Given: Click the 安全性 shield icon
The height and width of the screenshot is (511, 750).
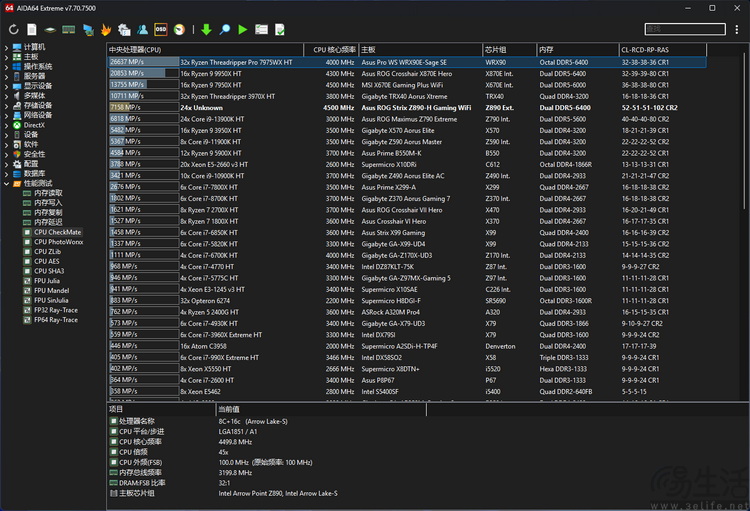Looking at the screenshot, I should click(x=17, y=154).
